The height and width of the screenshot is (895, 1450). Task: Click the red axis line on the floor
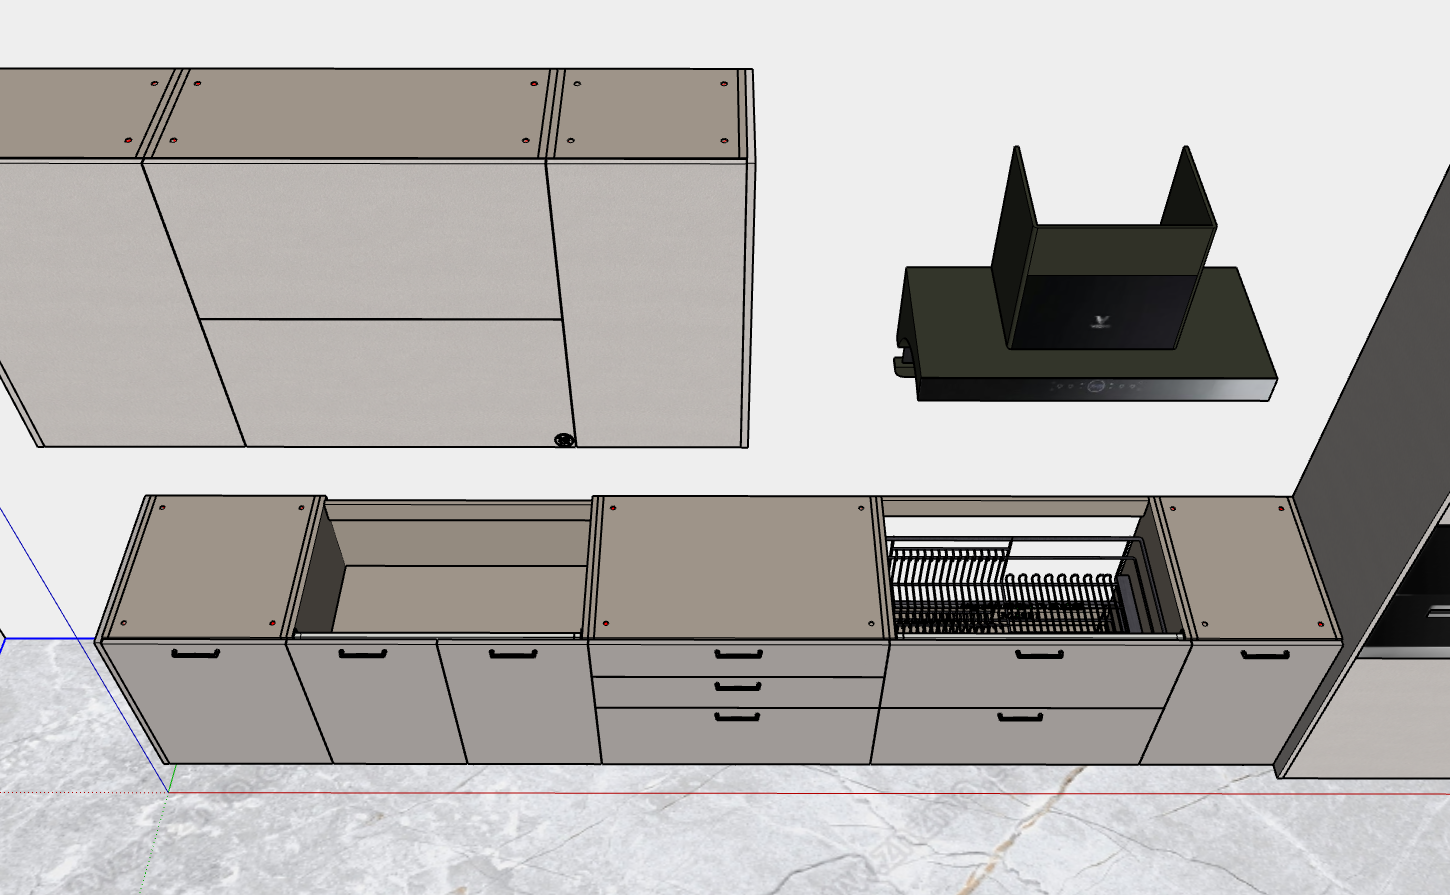[x=800, y=794]
